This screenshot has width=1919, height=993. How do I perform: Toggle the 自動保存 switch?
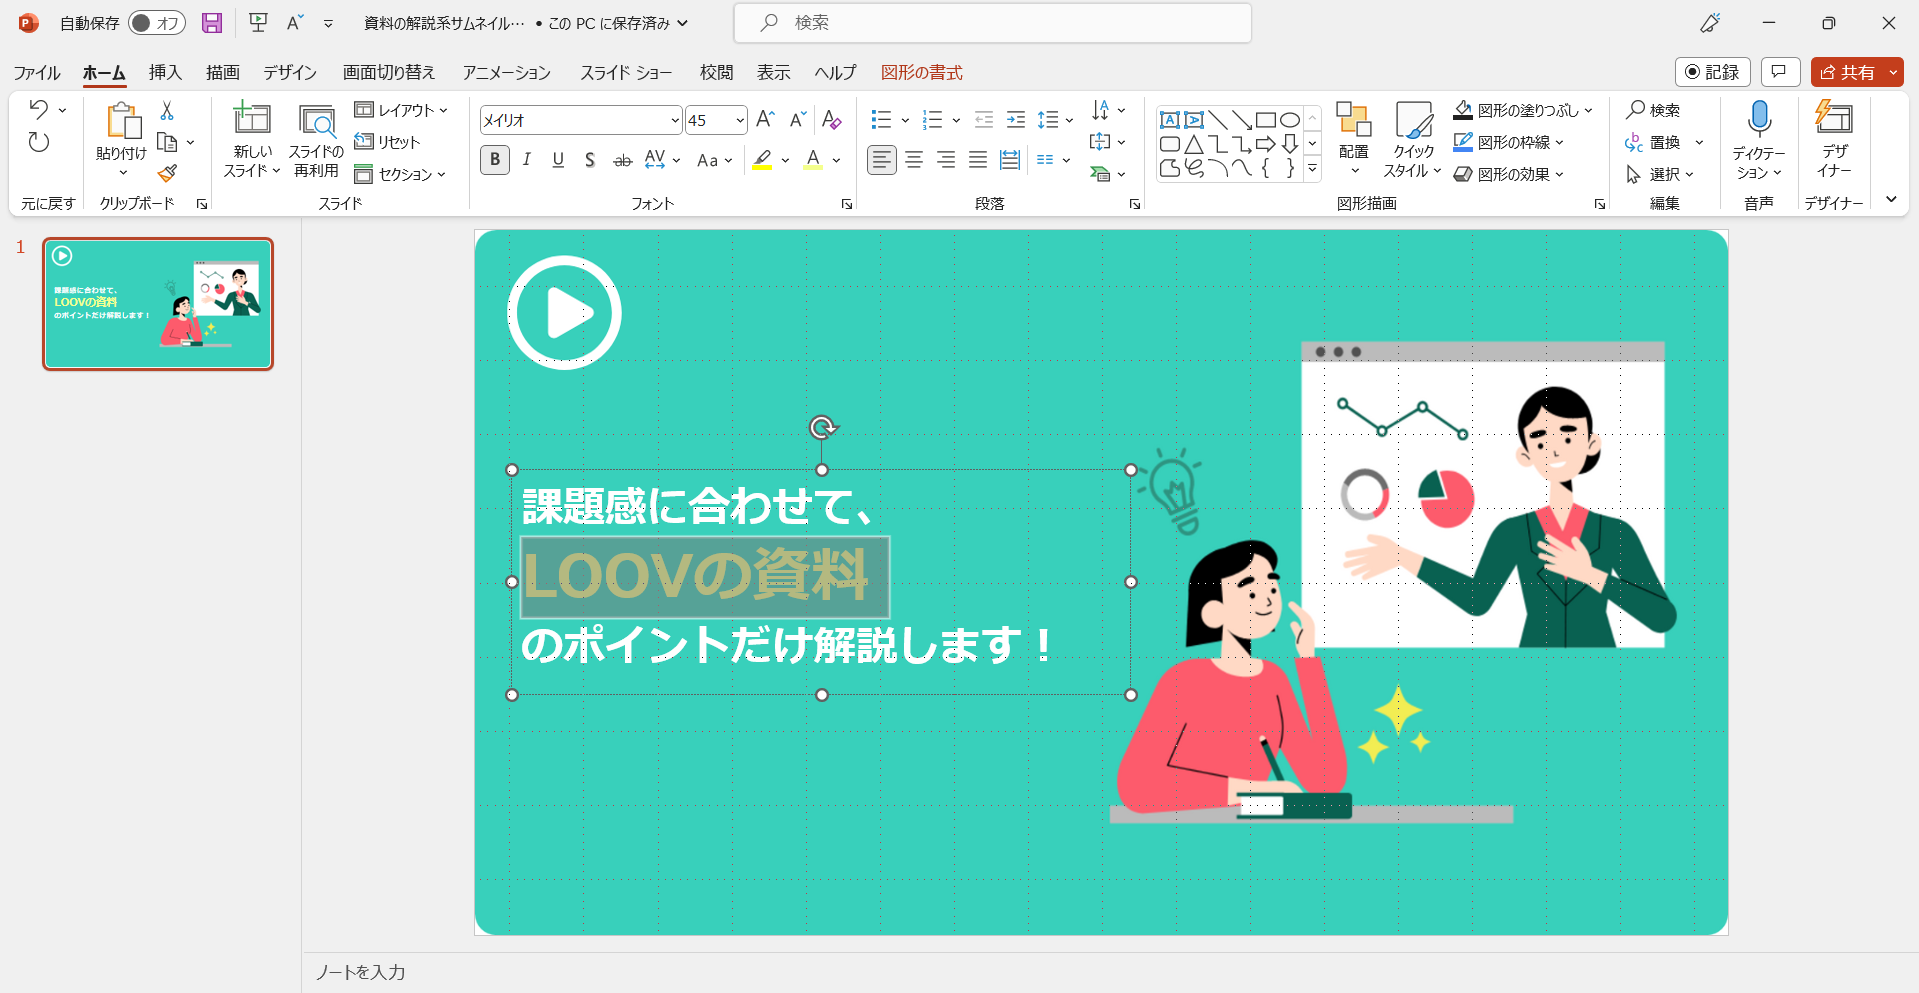click(x=157, y=23)
